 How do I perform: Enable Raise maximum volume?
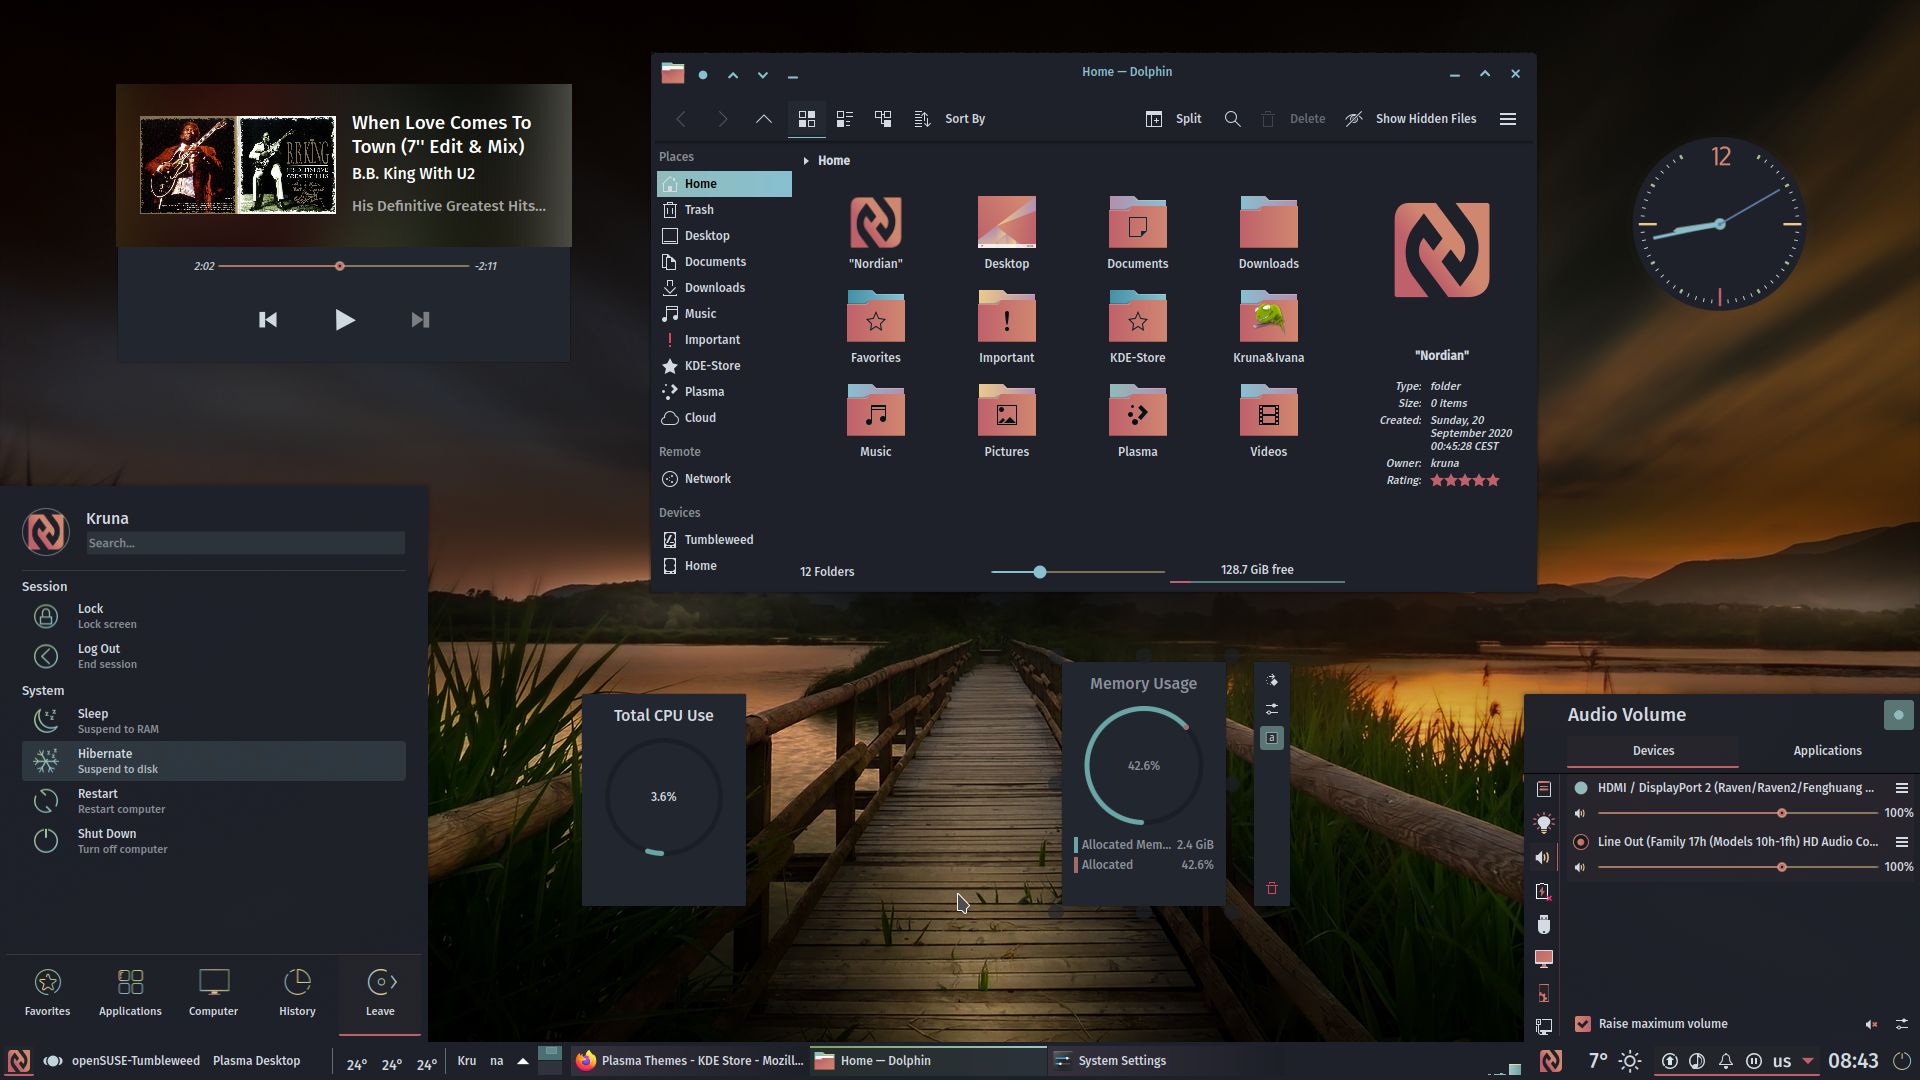pyautogui.click(x=1584, y=1023)
